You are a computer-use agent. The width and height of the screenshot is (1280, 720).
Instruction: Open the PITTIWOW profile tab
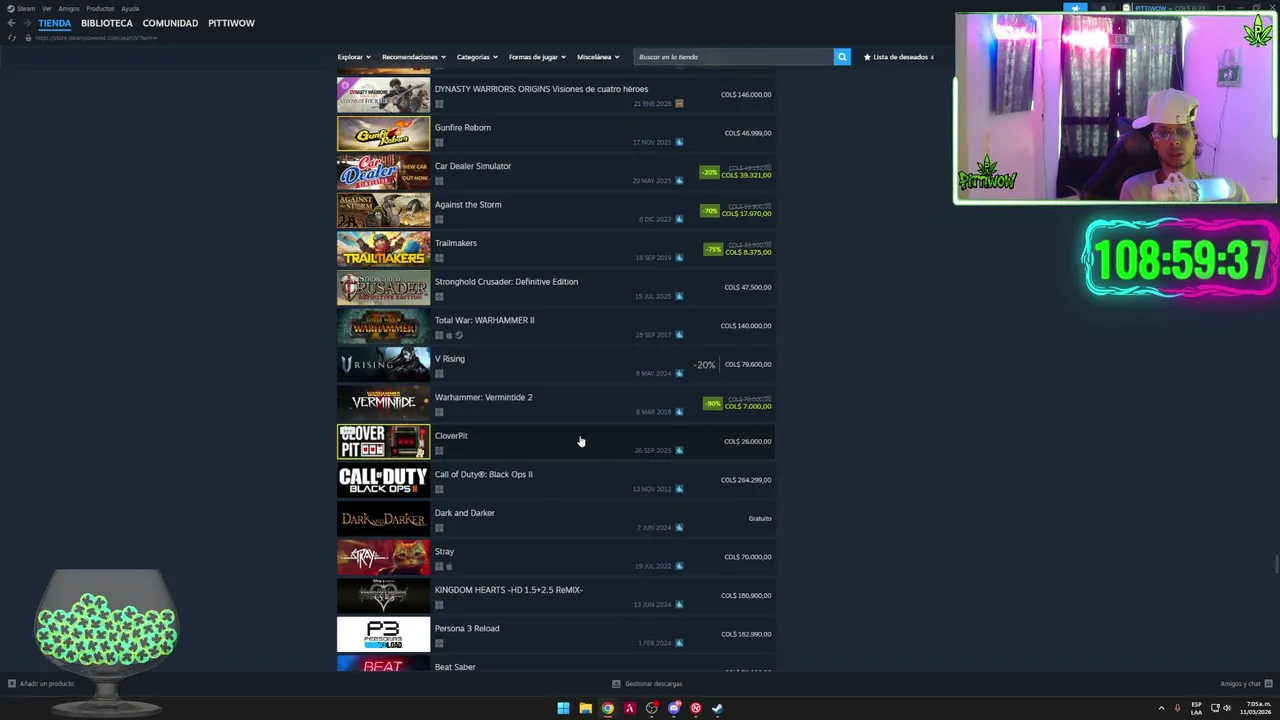(231, 23)
